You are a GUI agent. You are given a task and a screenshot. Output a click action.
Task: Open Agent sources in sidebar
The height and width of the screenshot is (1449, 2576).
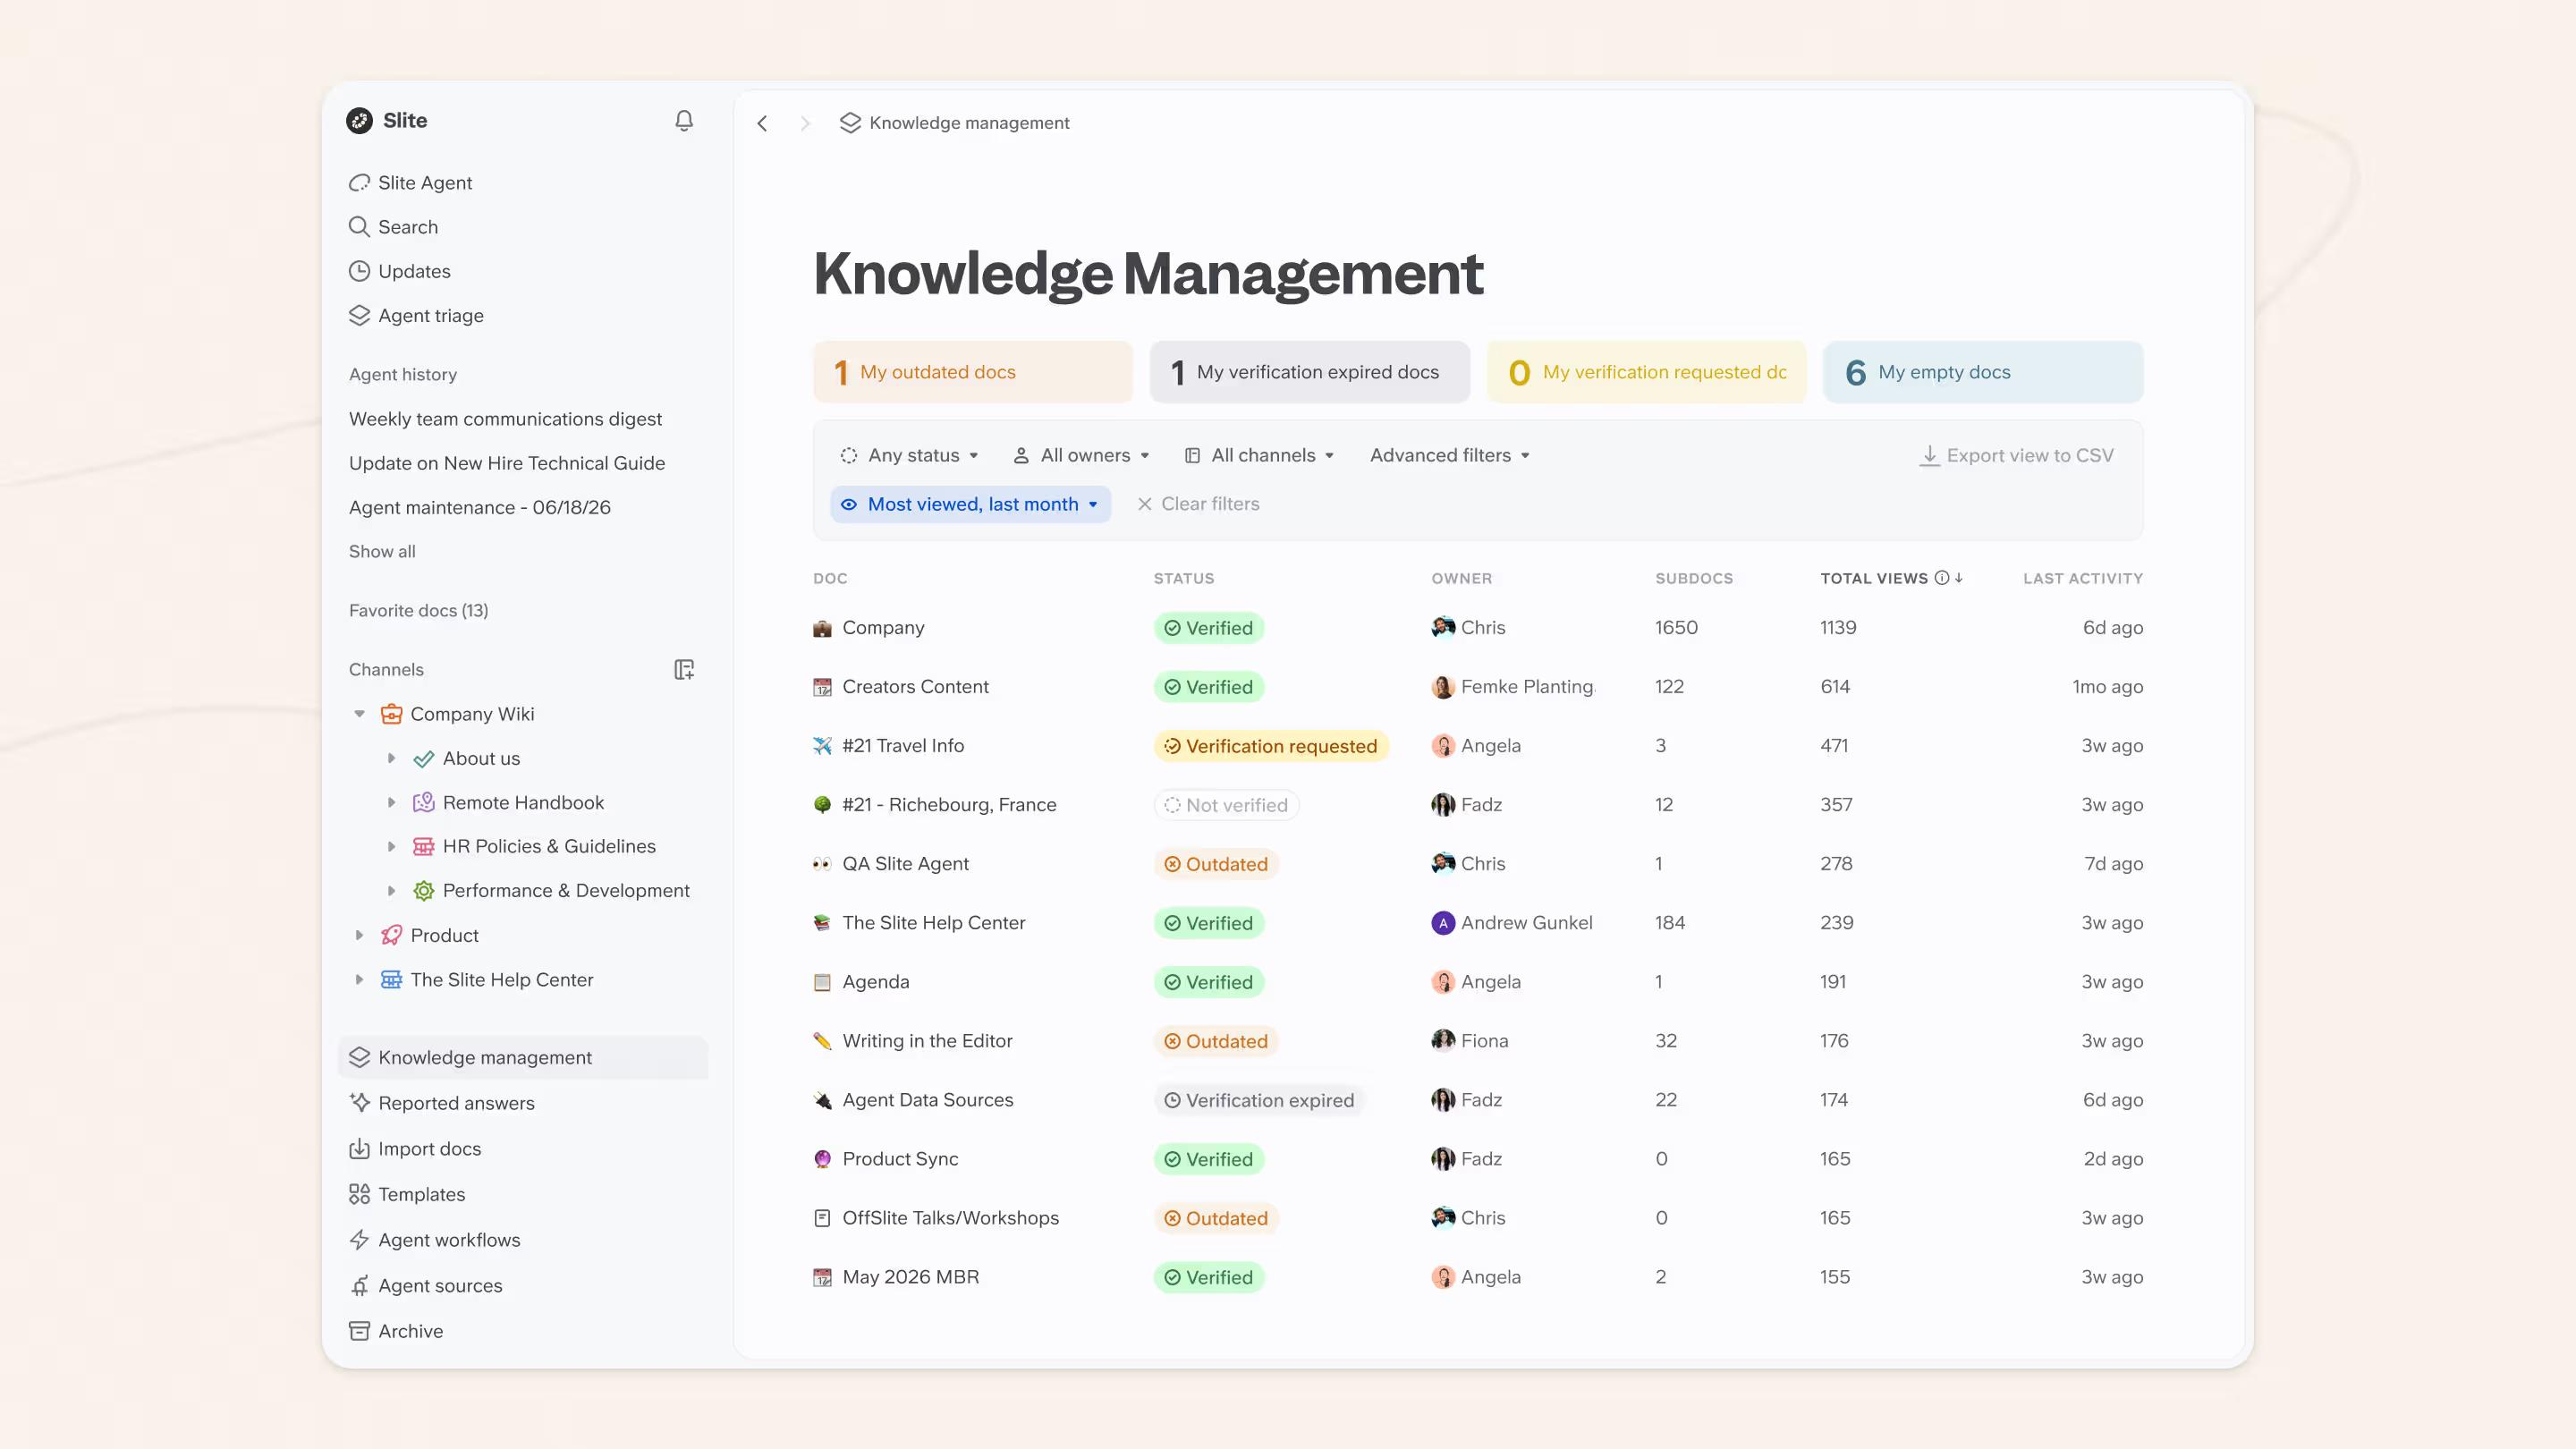pos(425,1286)
